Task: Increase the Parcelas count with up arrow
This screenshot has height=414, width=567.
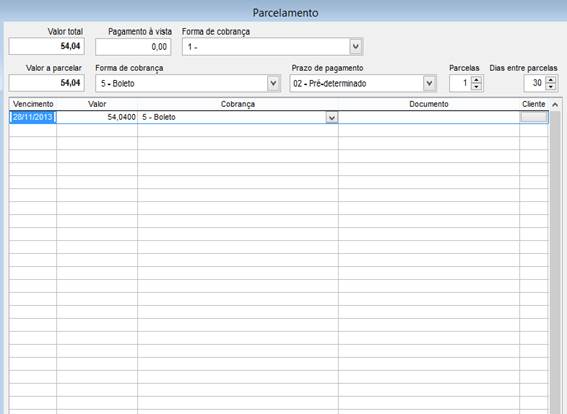Action: click(x=477, y=80)
